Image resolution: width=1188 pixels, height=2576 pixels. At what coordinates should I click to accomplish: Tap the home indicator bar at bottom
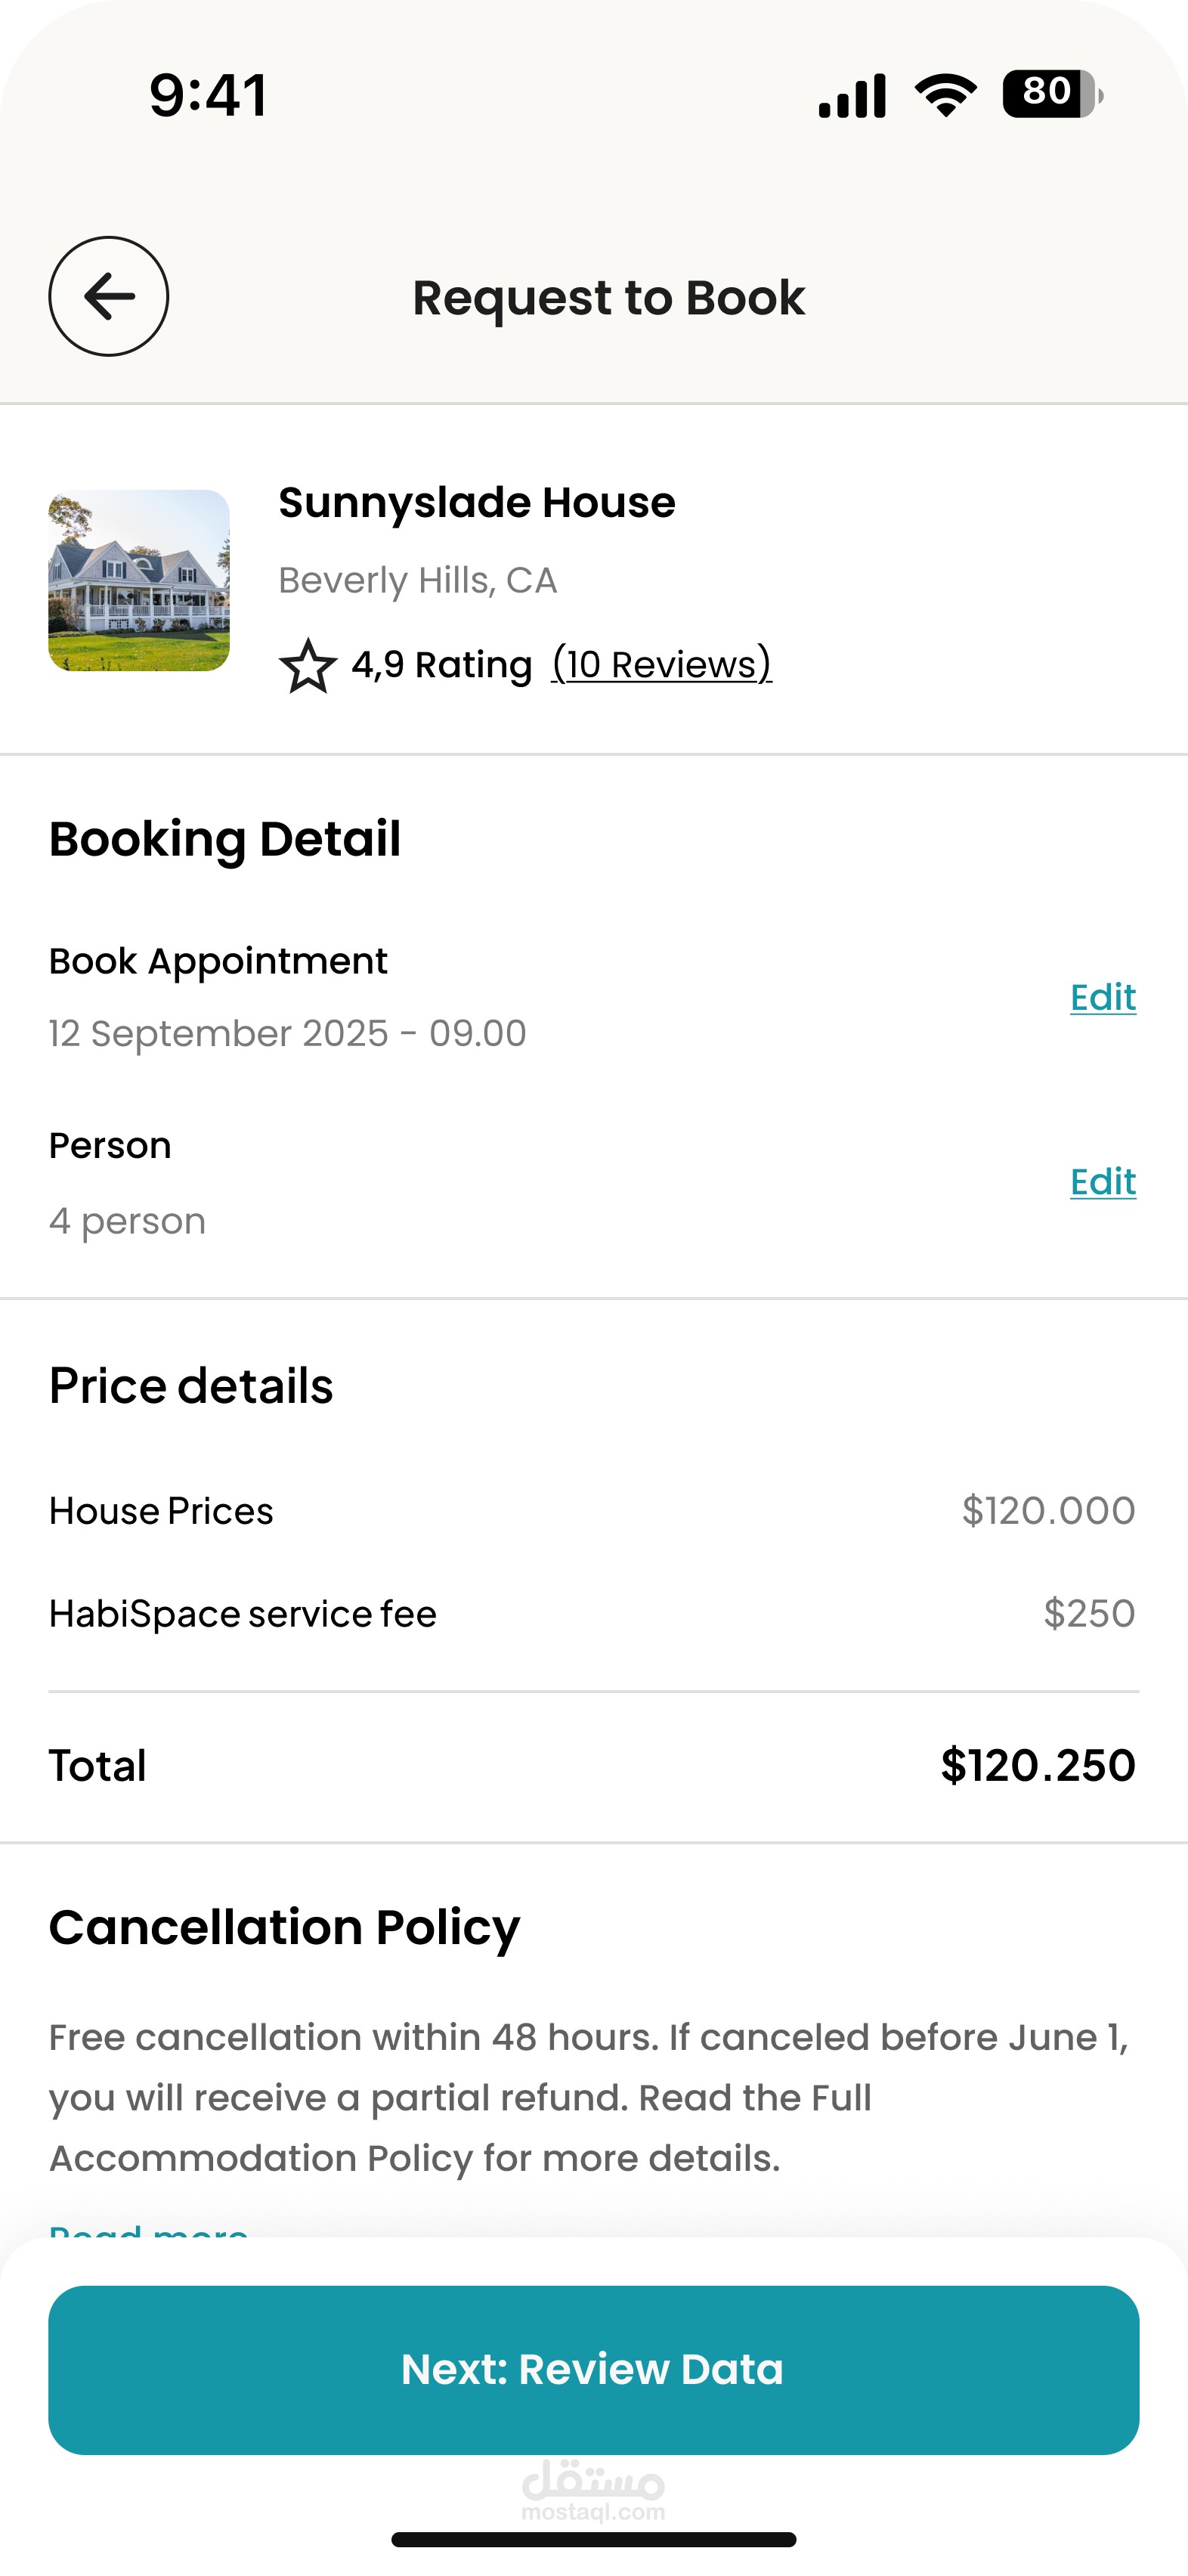pos(594,2539)
